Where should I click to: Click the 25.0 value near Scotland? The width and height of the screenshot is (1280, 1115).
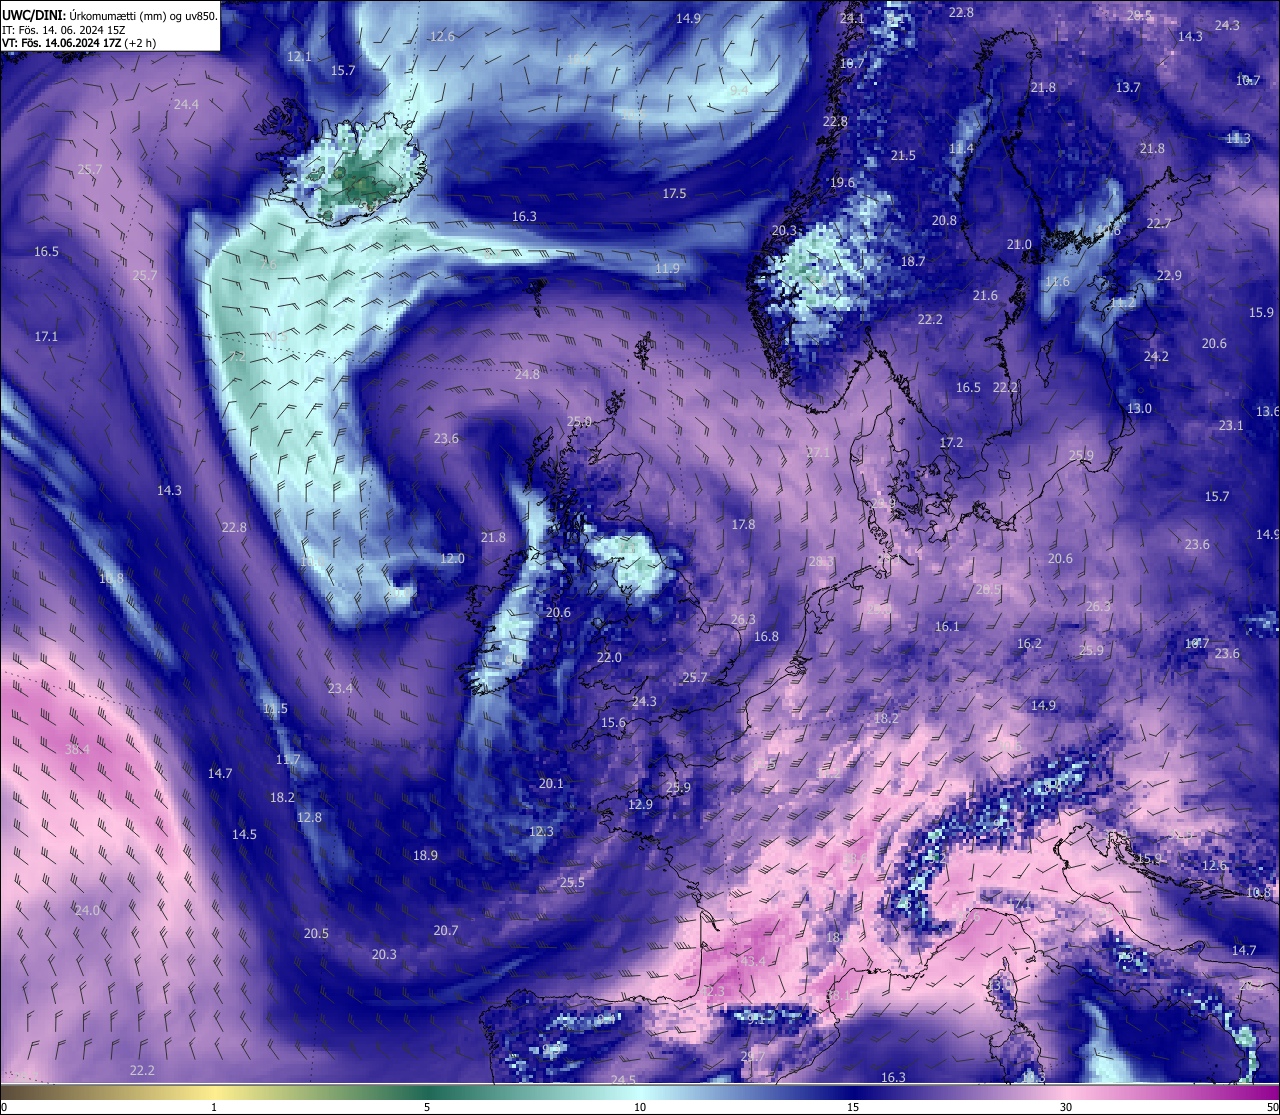(x=579, y=421)
